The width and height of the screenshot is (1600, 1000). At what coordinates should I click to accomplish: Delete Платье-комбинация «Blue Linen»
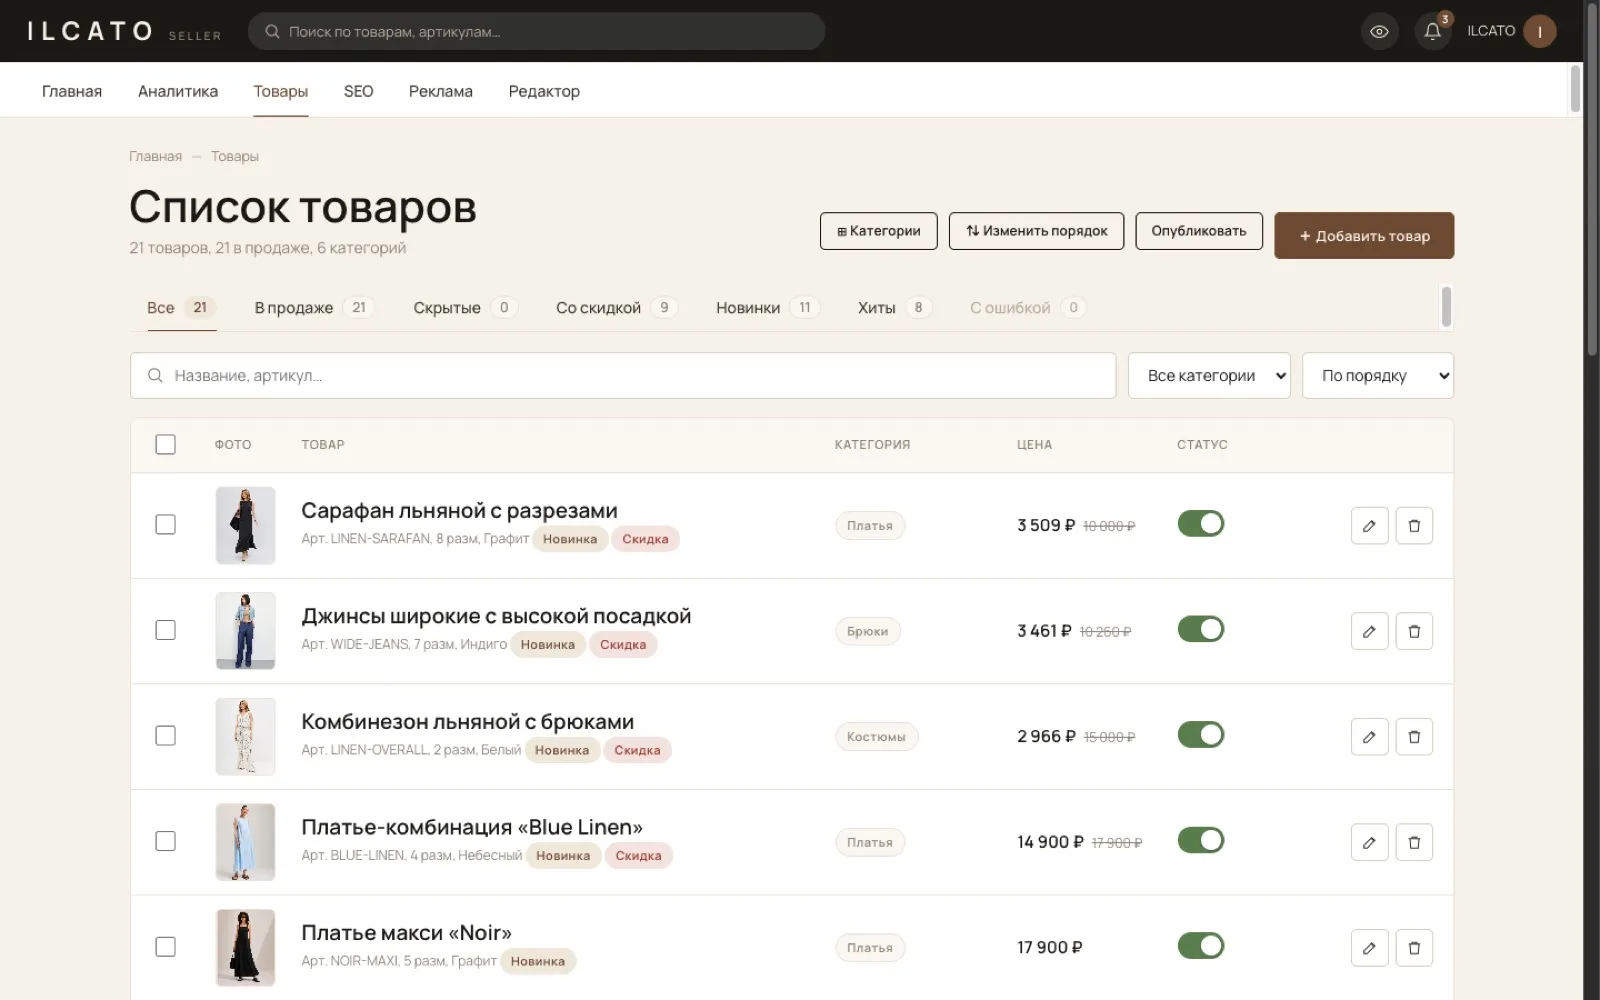(x=1414, y=842)
